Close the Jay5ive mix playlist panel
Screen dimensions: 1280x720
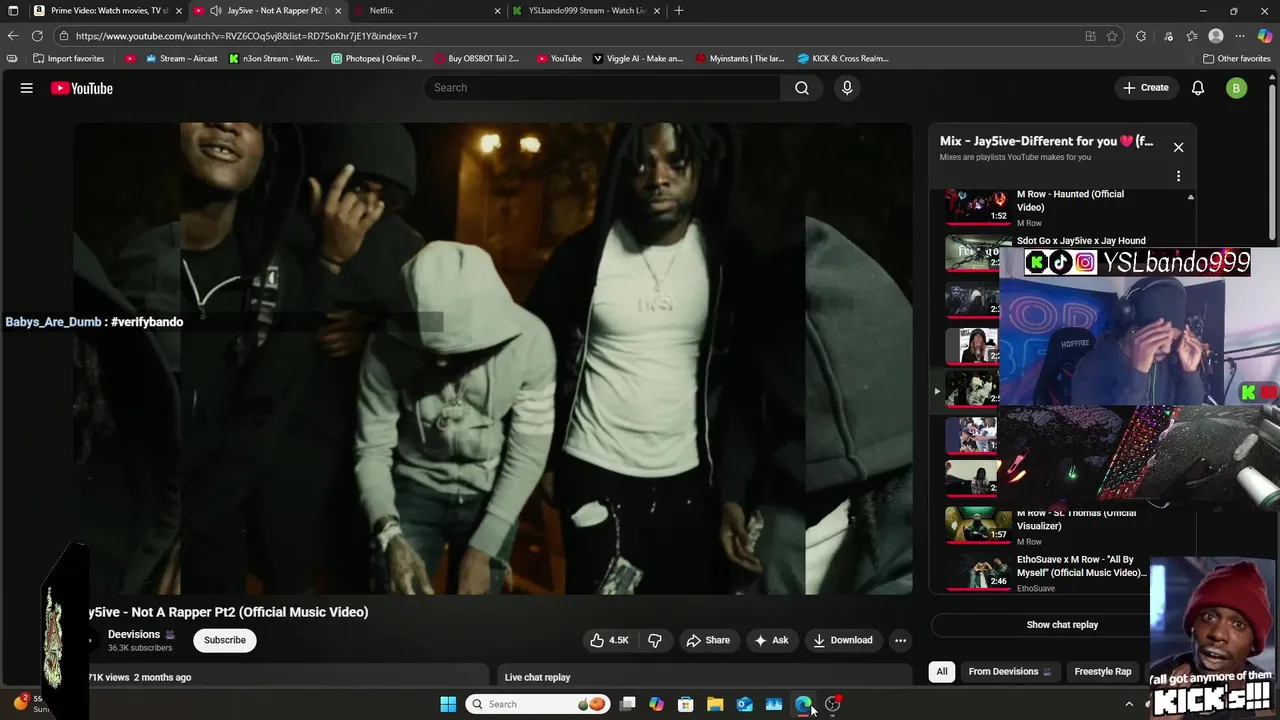point(1178,147)
